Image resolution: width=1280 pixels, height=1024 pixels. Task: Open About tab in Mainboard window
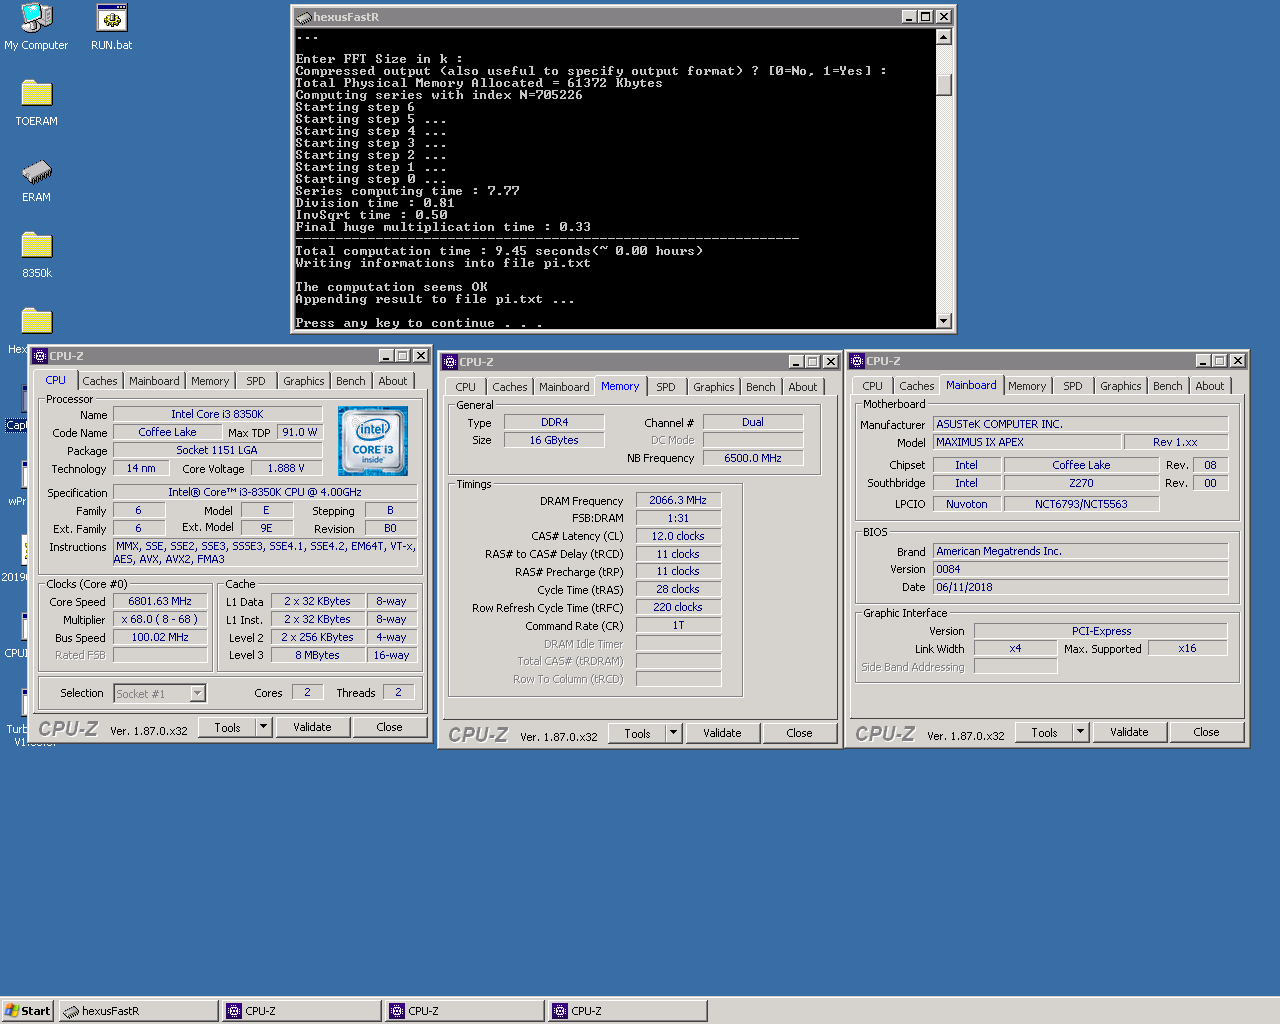click(1210, 386)
